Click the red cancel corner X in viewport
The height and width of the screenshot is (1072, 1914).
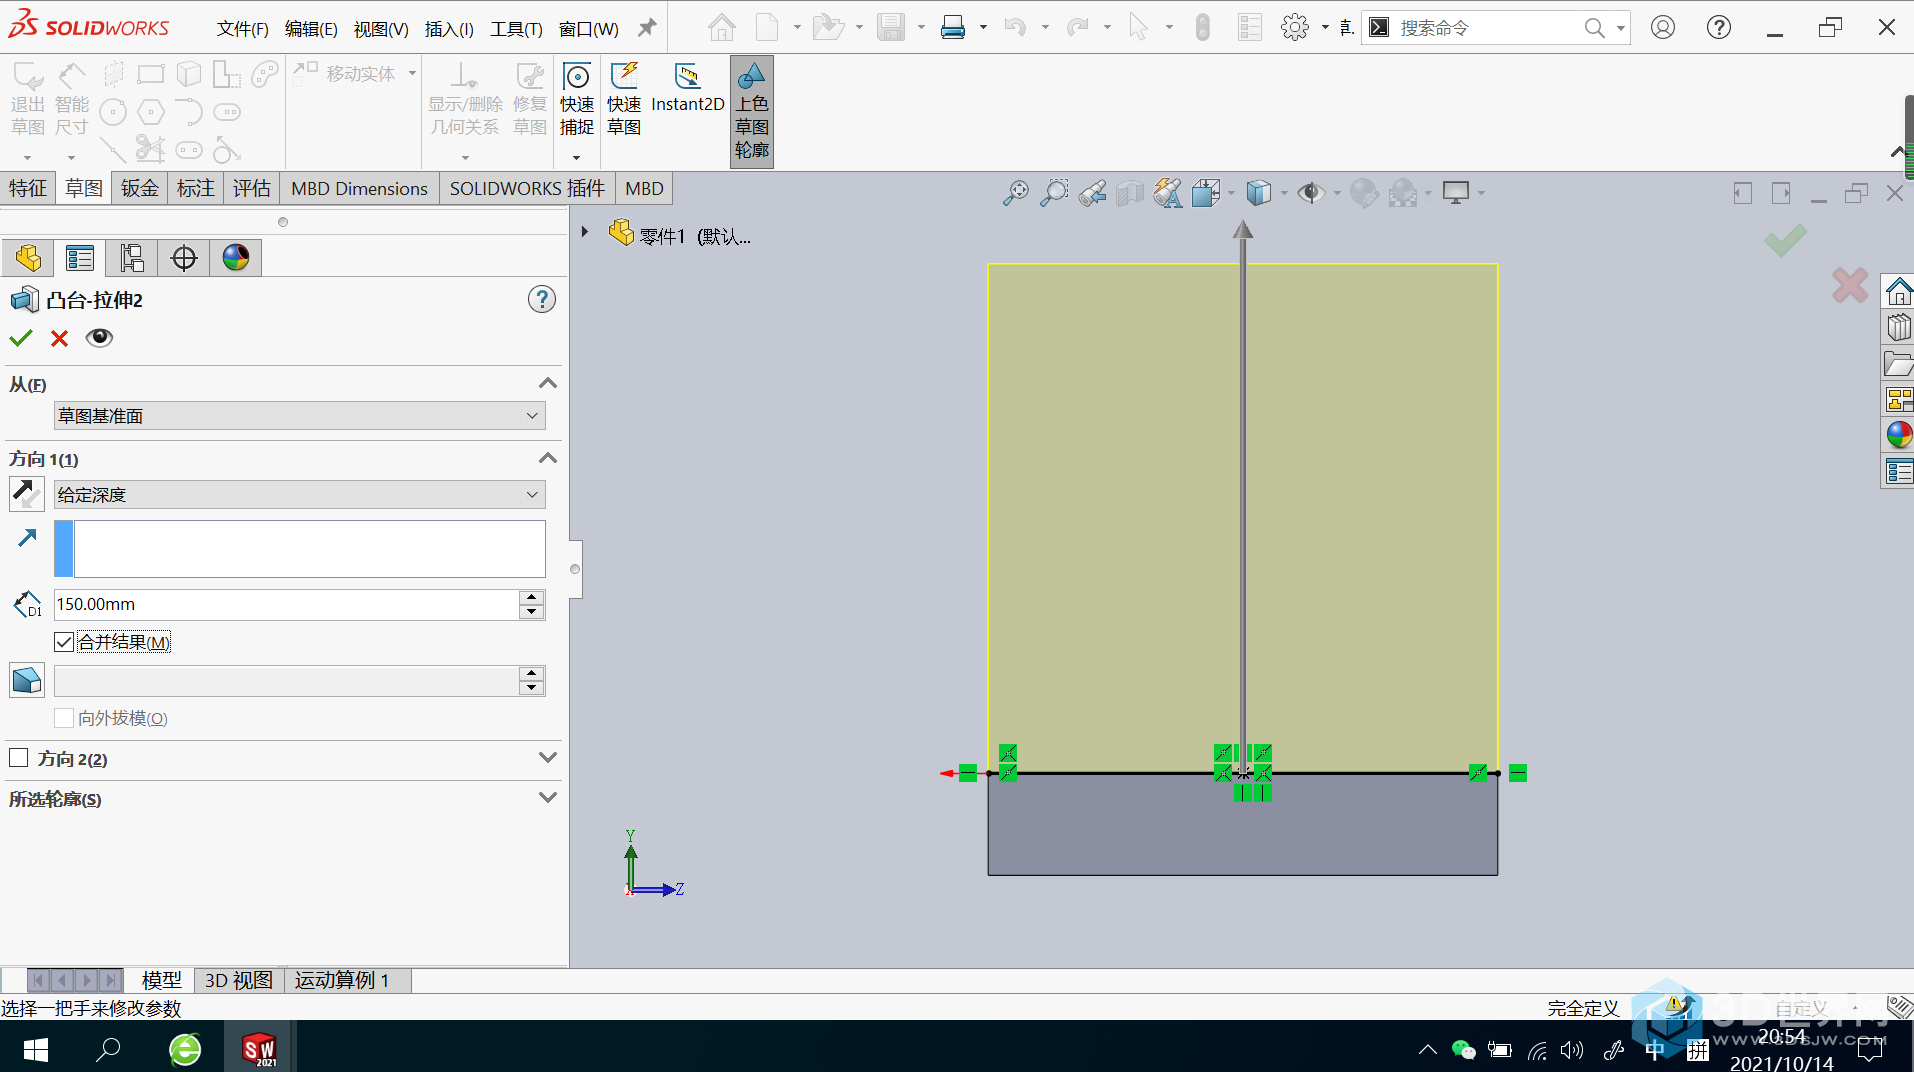tap(1850, 285)
